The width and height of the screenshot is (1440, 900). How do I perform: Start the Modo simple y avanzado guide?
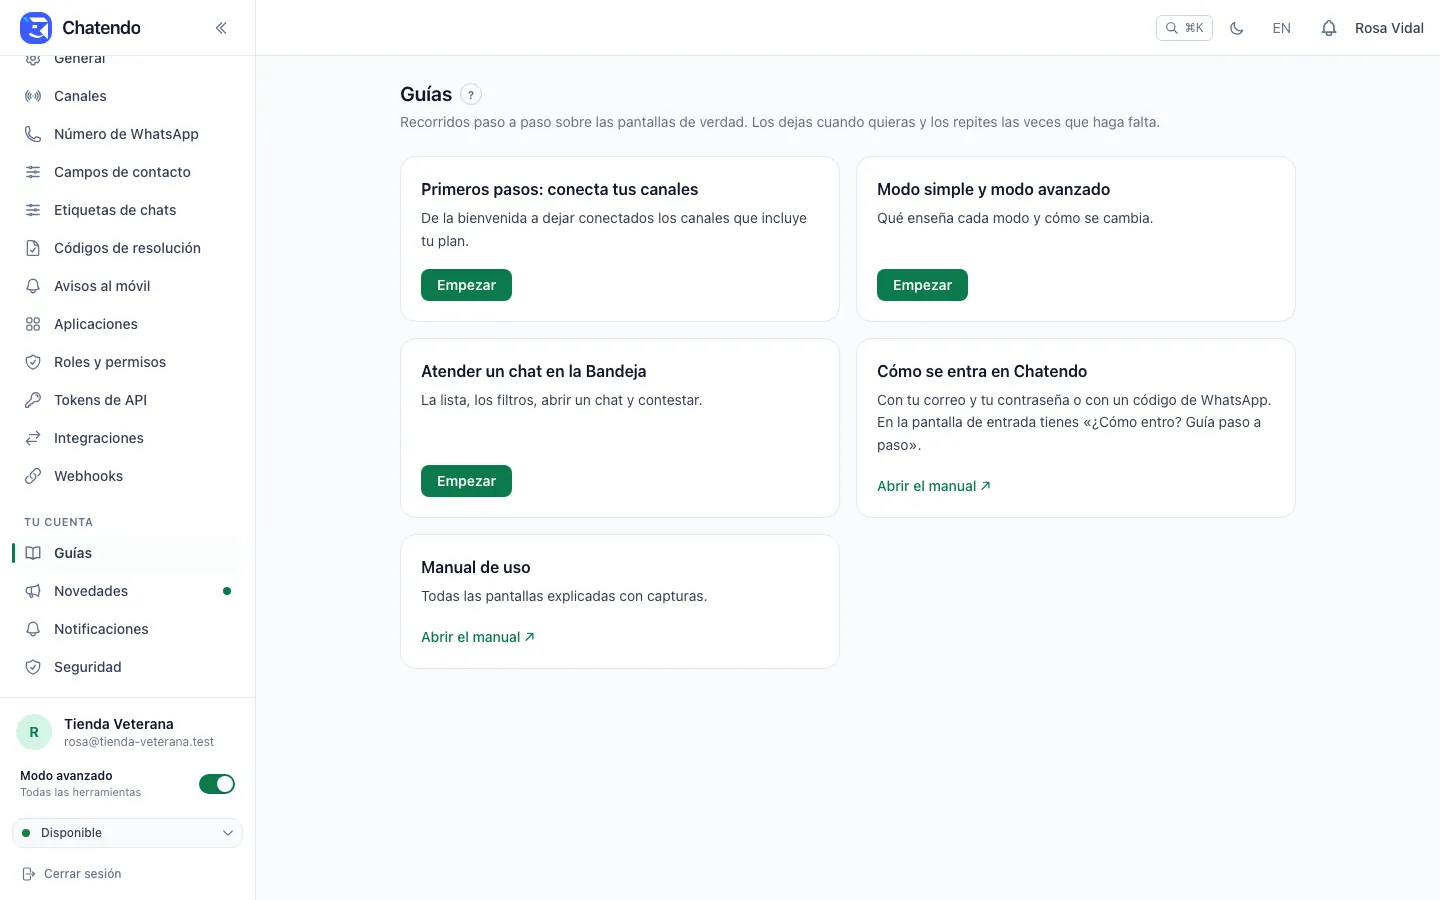(922, 285)
